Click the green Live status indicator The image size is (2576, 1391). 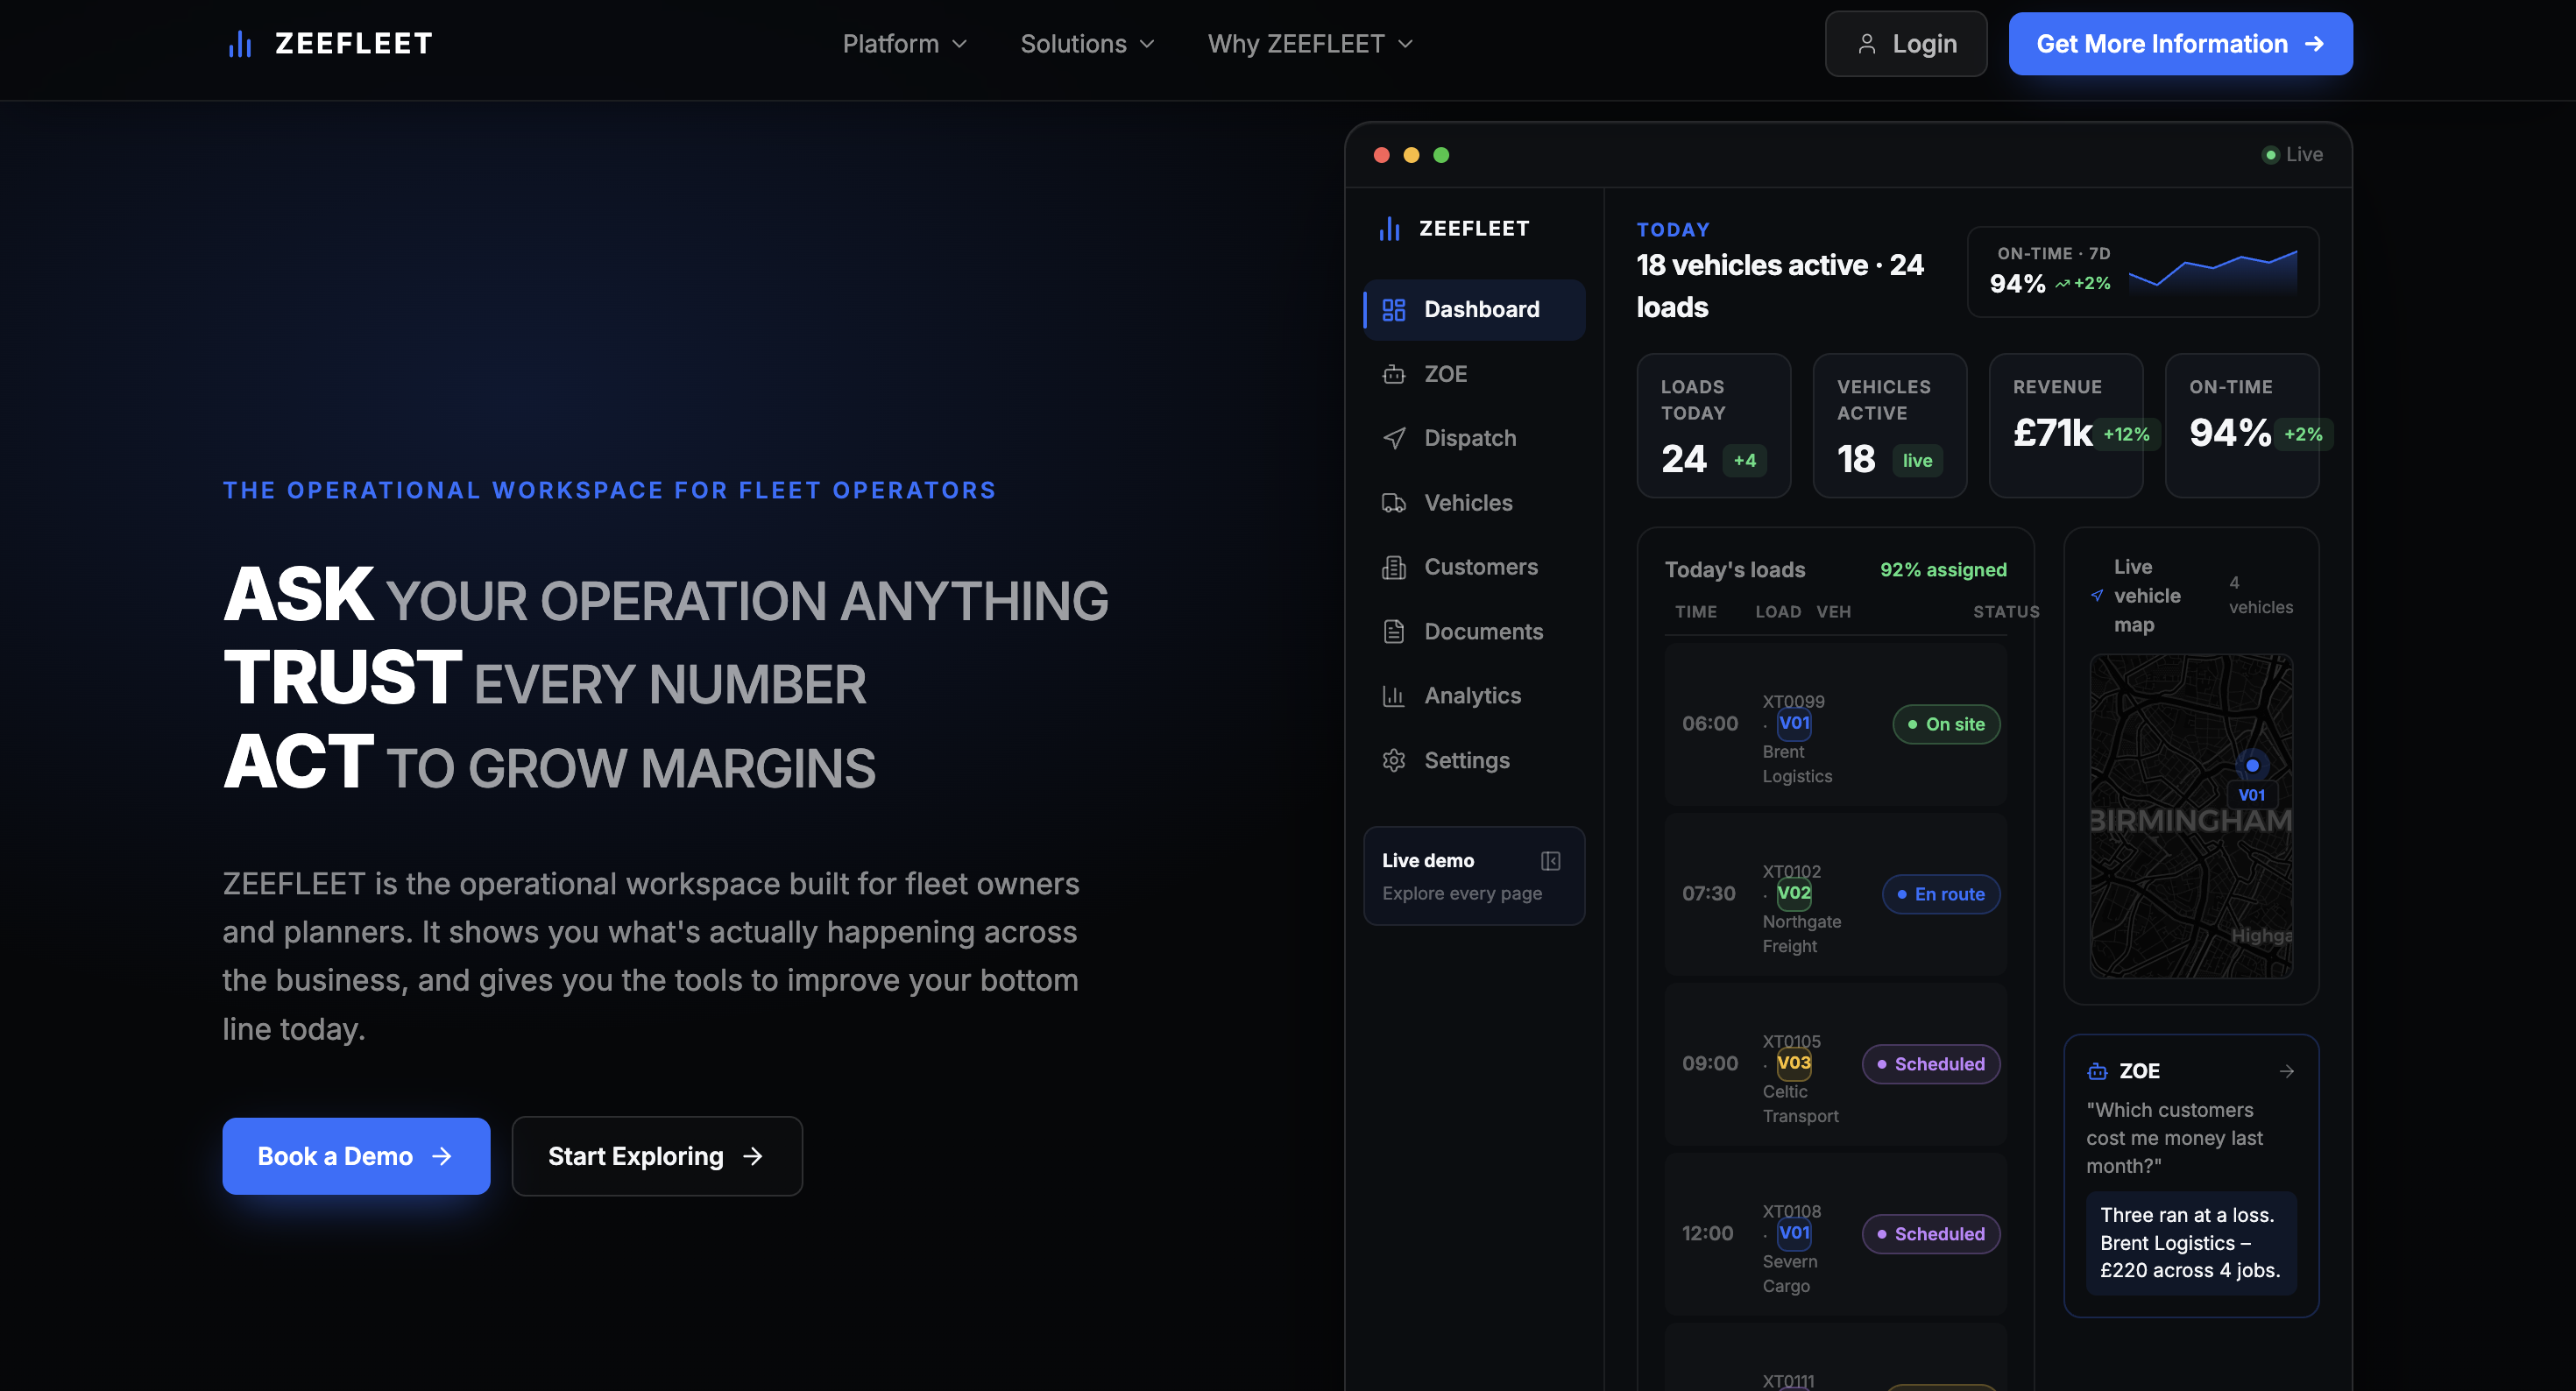pyautogui.click(x=2292, y=154)
